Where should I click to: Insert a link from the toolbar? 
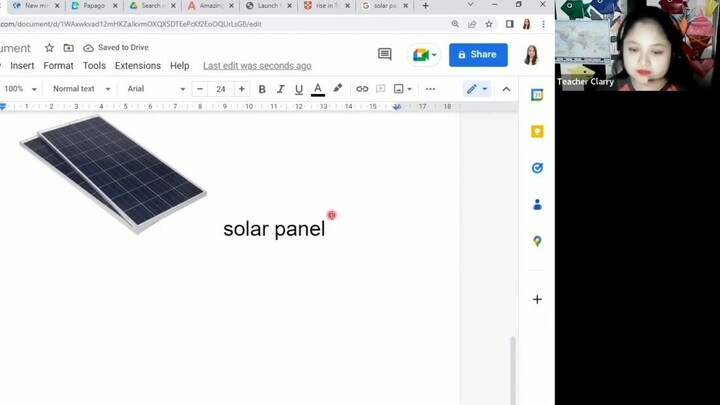click(362, 89)
